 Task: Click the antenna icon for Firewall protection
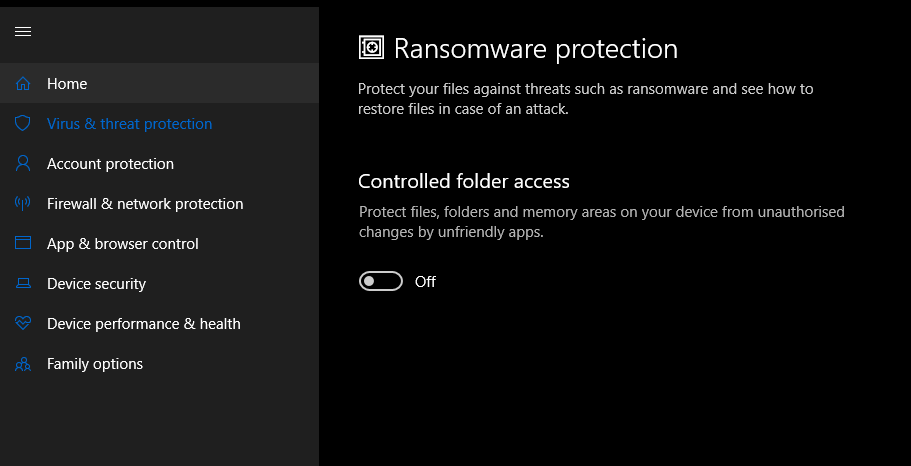(23, 203)
